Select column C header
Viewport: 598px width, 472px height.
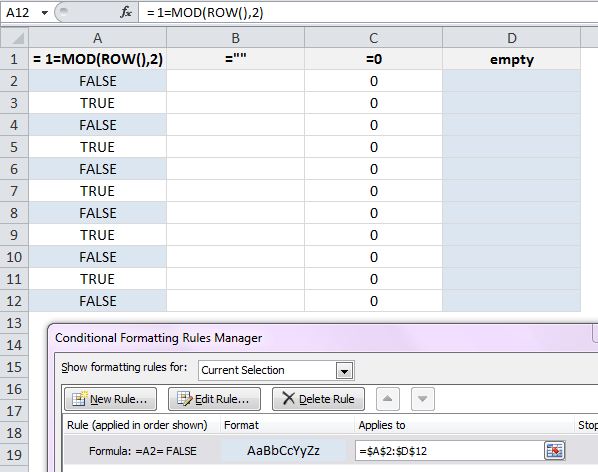coord(373,38)
